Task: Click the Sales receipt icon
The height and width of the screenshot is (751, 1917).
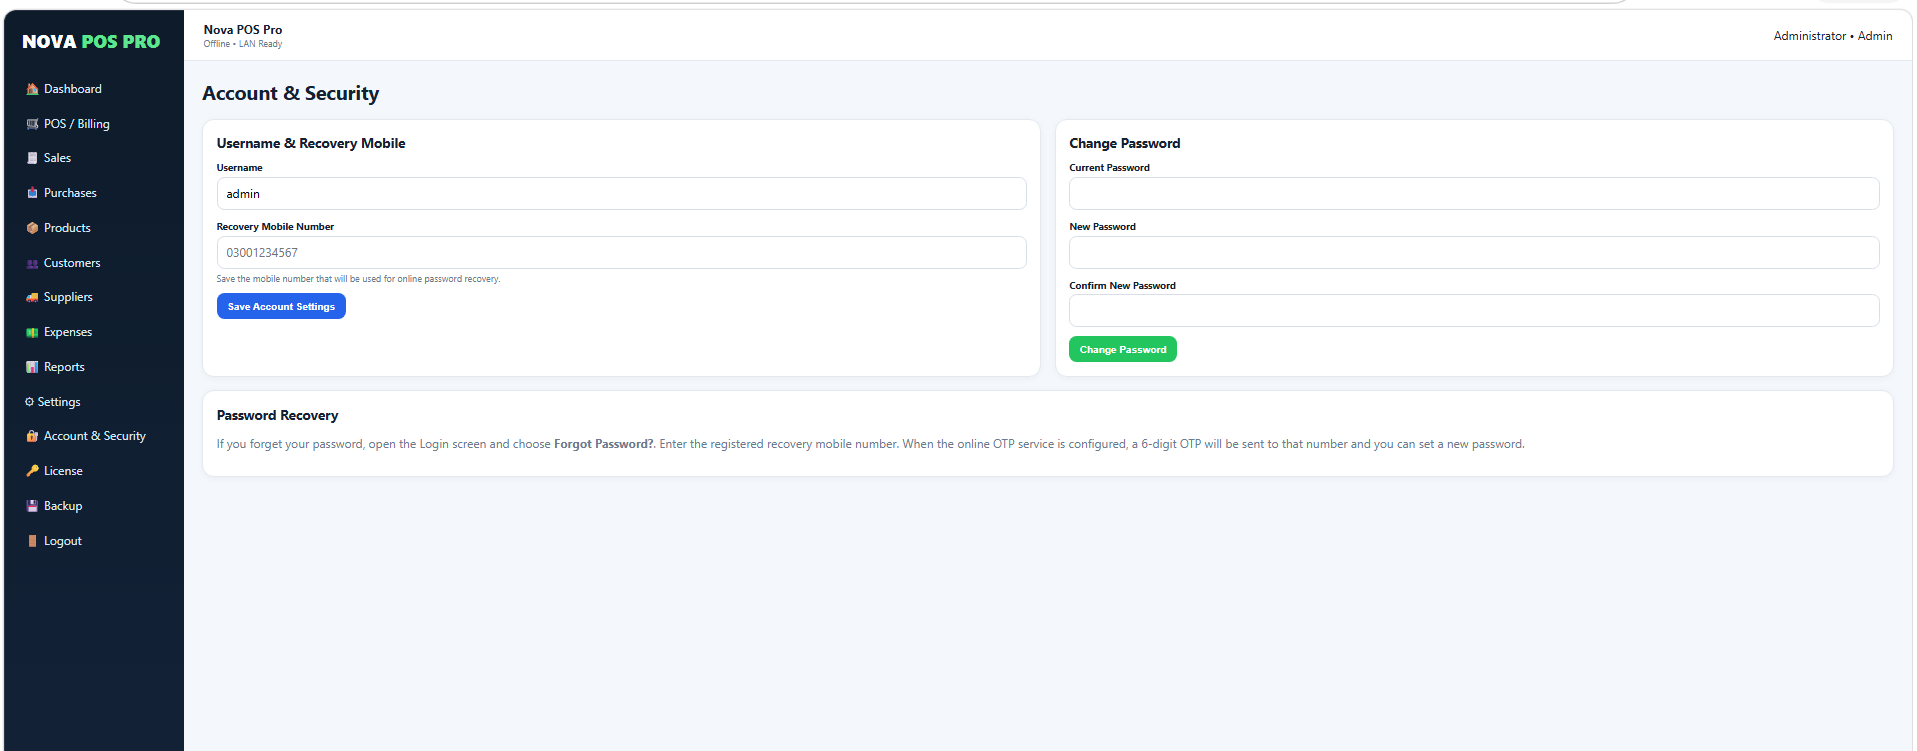Action: pos(32,158)
